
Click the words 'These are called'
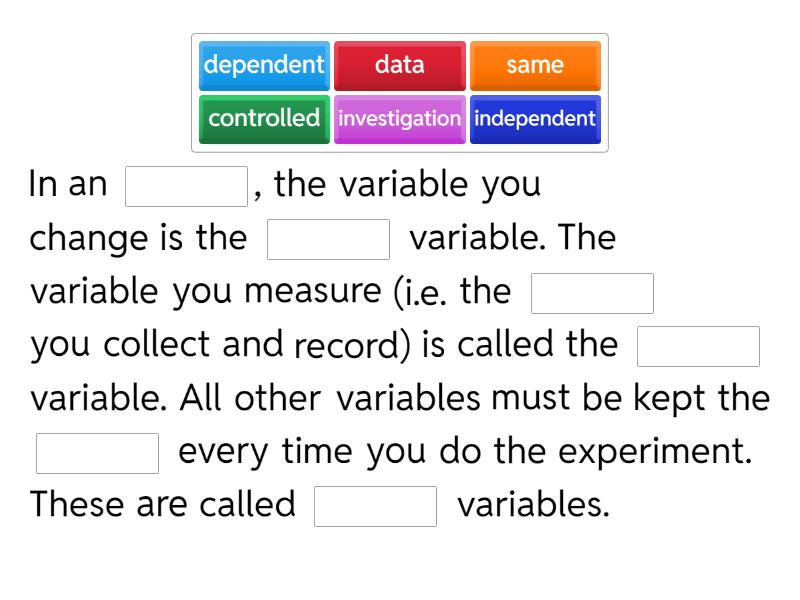[163, 504]
